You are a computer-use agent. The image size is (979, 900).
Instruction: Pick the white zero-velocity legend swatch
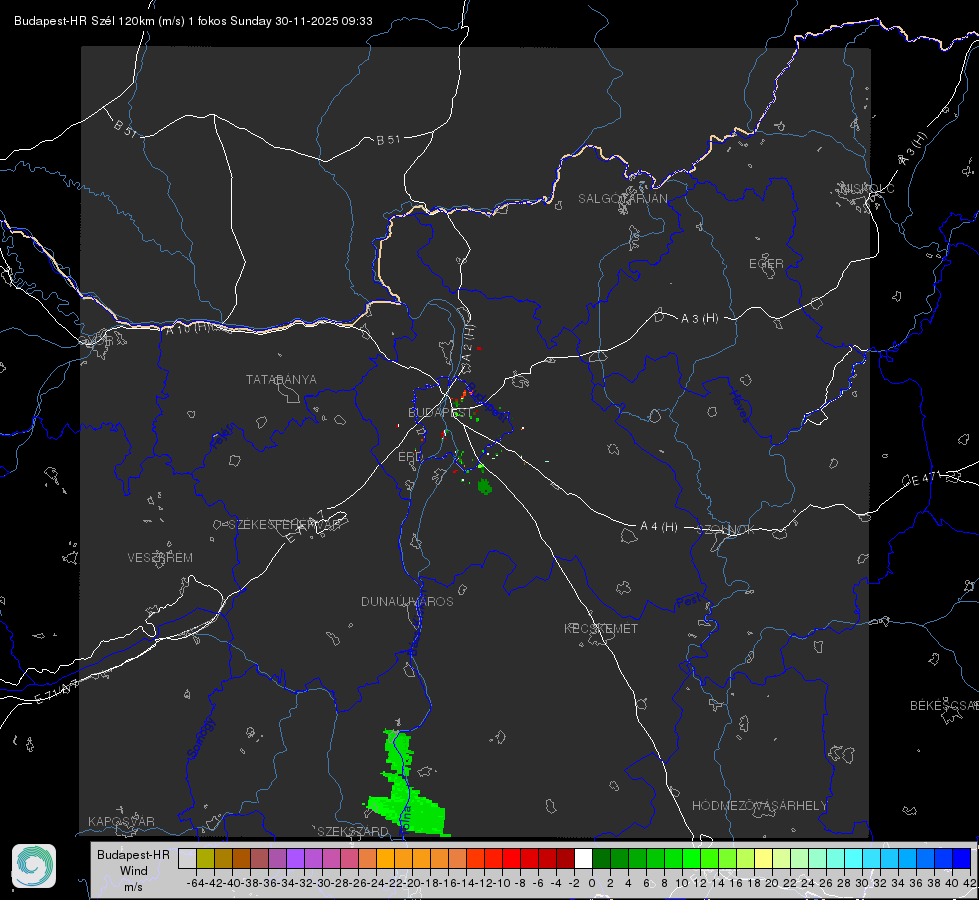point(583,858)
